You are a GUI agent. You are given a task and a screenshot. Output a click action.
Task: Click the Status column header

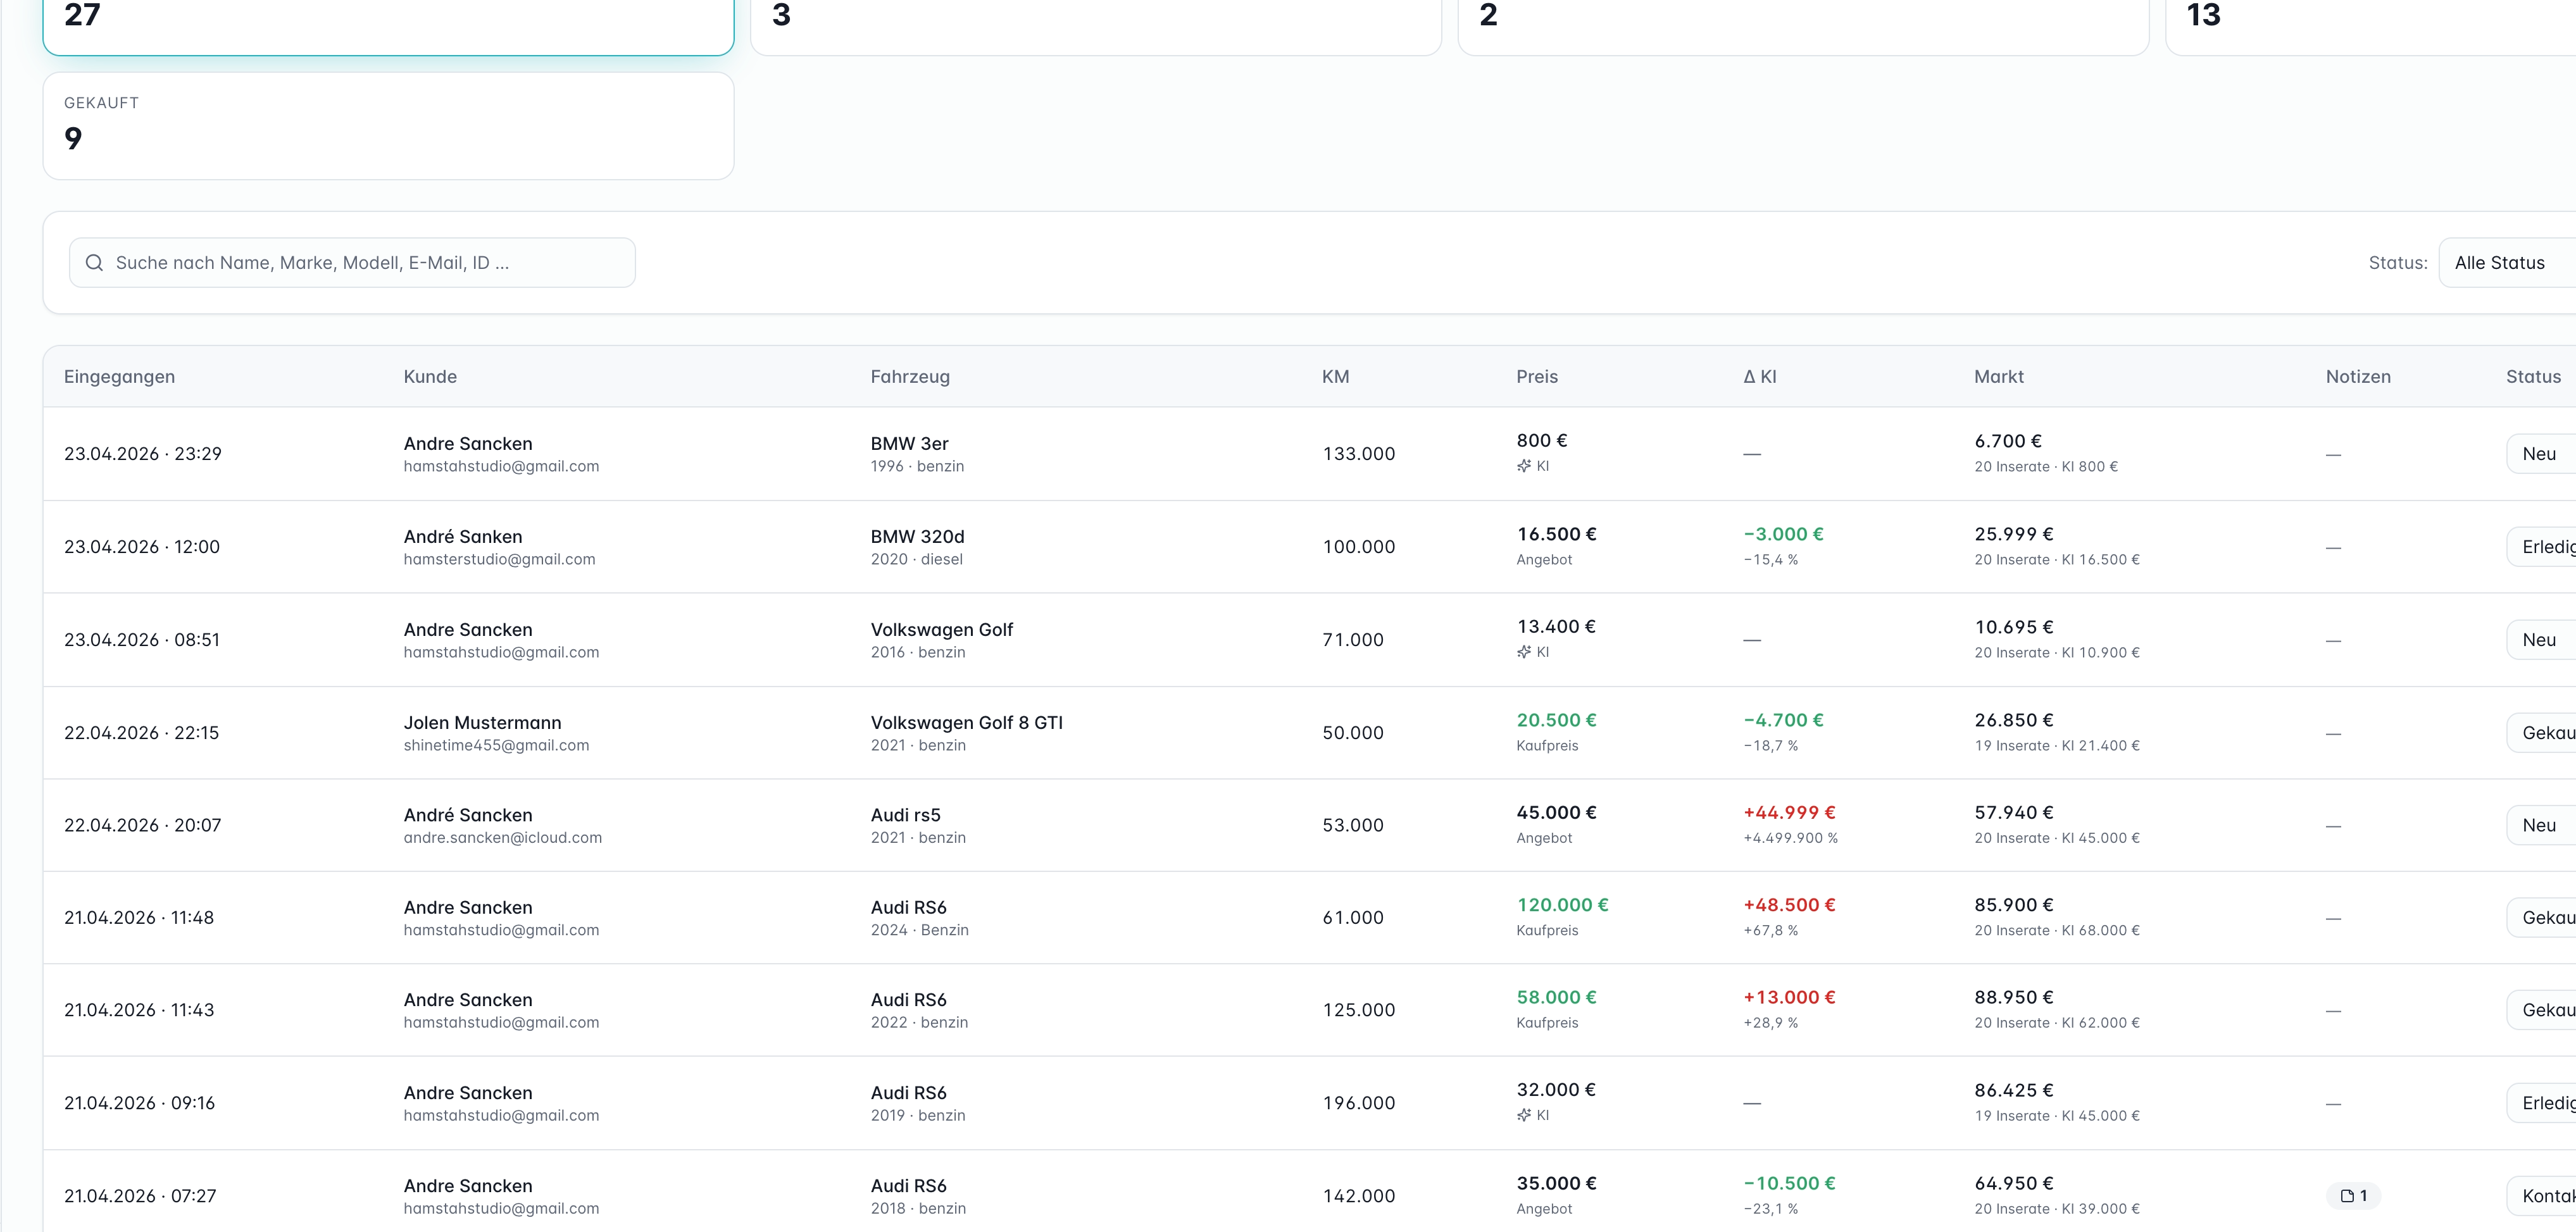(x=2533, y=377)
